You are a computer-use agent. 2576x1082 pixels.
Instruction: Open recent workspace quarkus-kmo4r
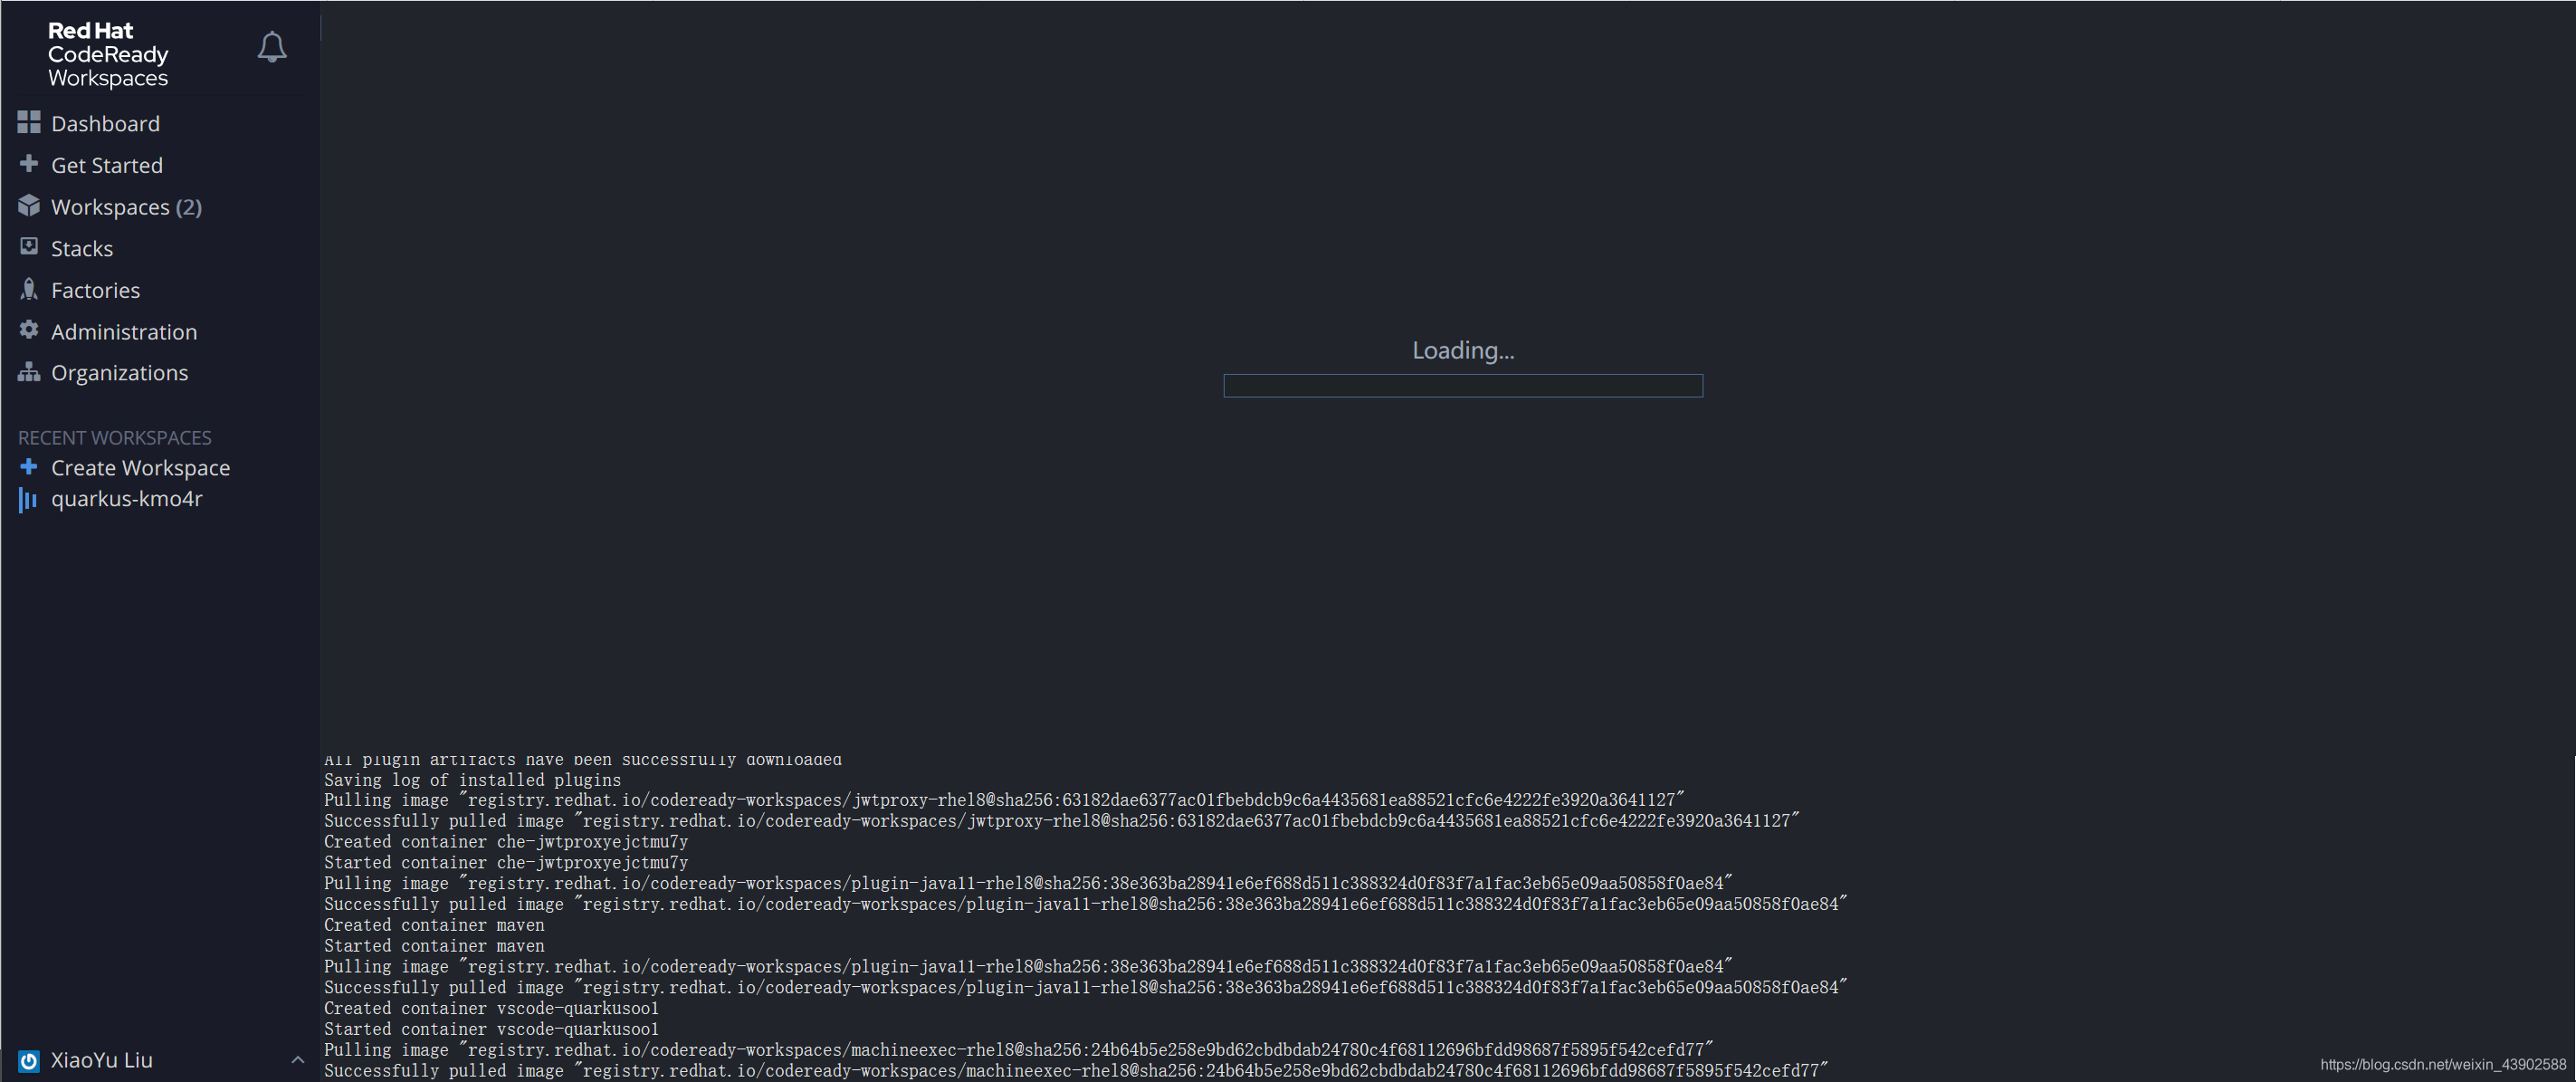tap(126, 499)
